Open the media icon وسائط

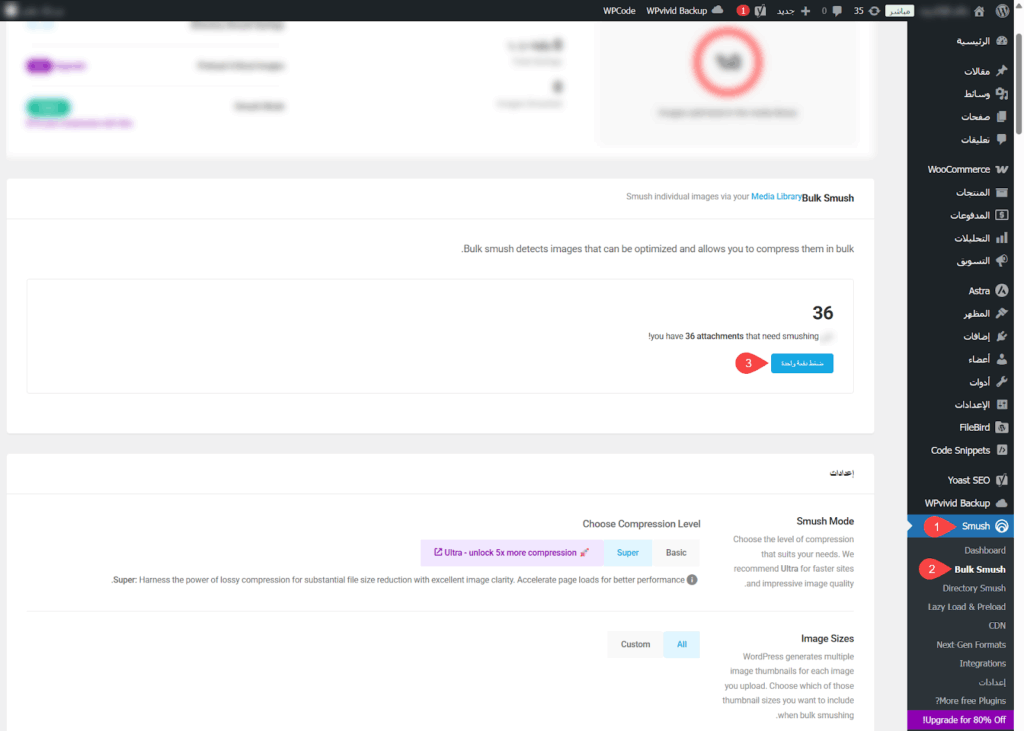(x=1002, y=93)
